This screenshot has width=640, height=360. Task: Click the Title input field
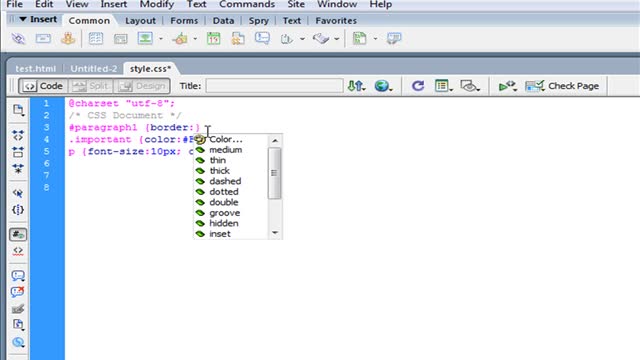pos(274,86)
